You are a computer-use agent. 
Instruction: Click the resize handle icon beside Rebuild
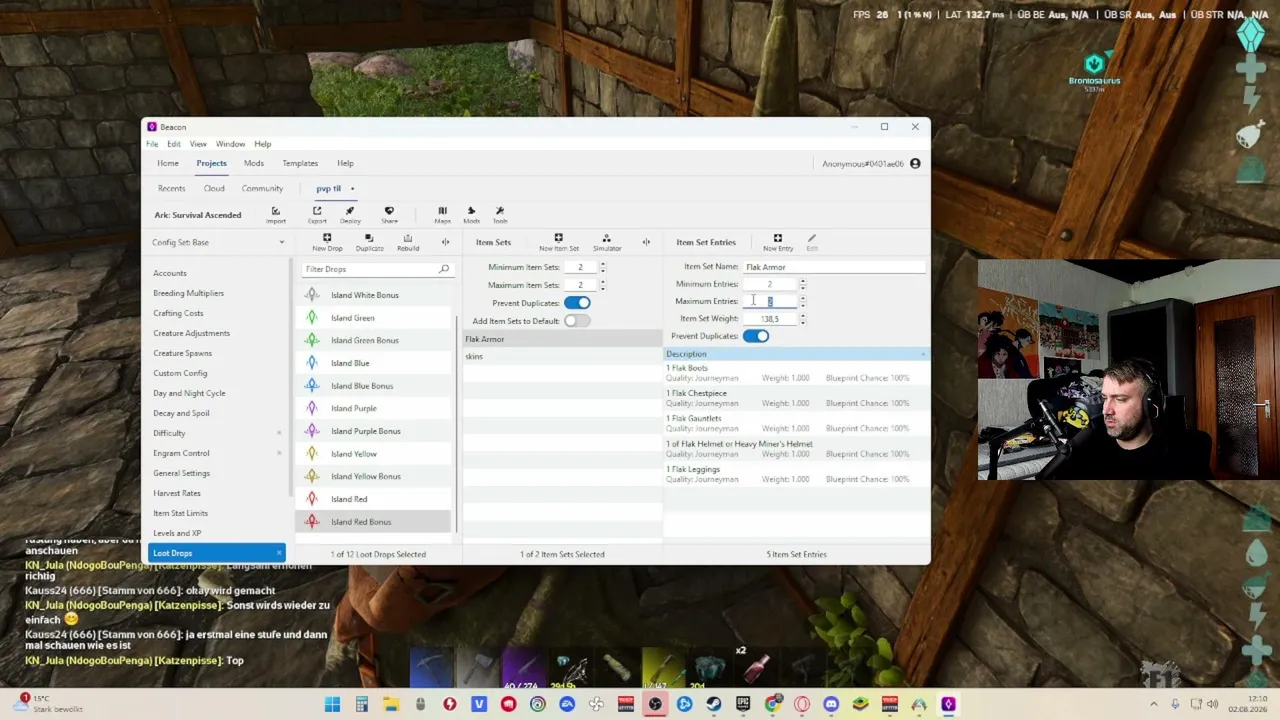coord(446,242)
